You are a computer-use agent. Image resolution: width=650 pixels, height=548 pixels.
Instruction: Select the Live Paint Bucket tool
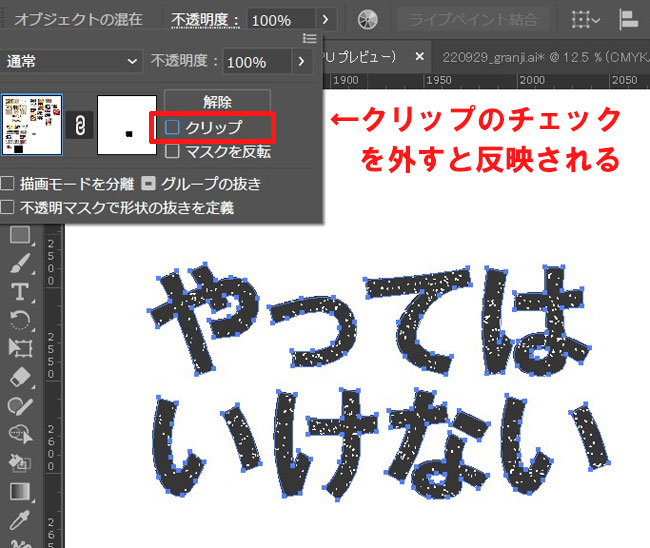click(20, 463)
